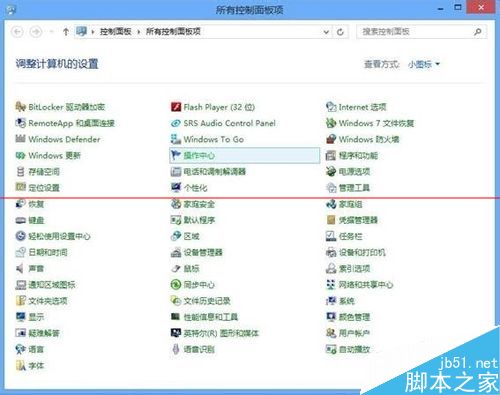Open Windows 更新 settings
Image resolution: width=500 pixels, height=395 pixels.
tap(48, 155)
